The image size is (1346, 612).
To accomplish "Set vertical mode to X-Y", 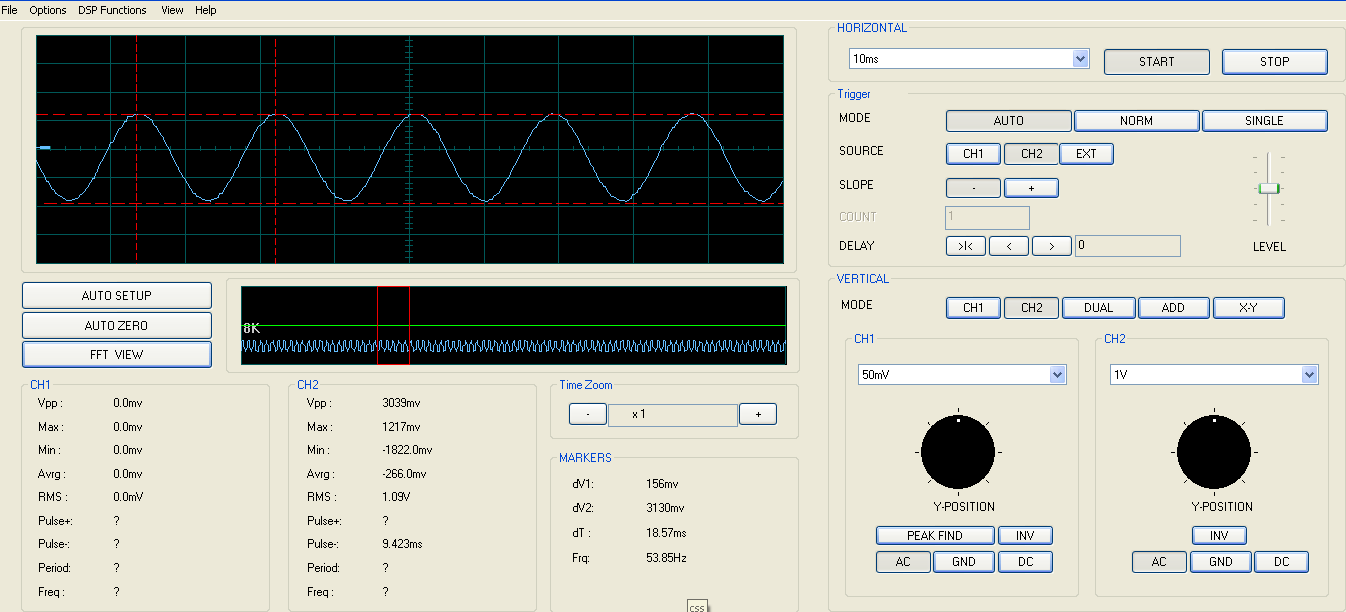I will pyautogui.click(x=1249, y=308).
